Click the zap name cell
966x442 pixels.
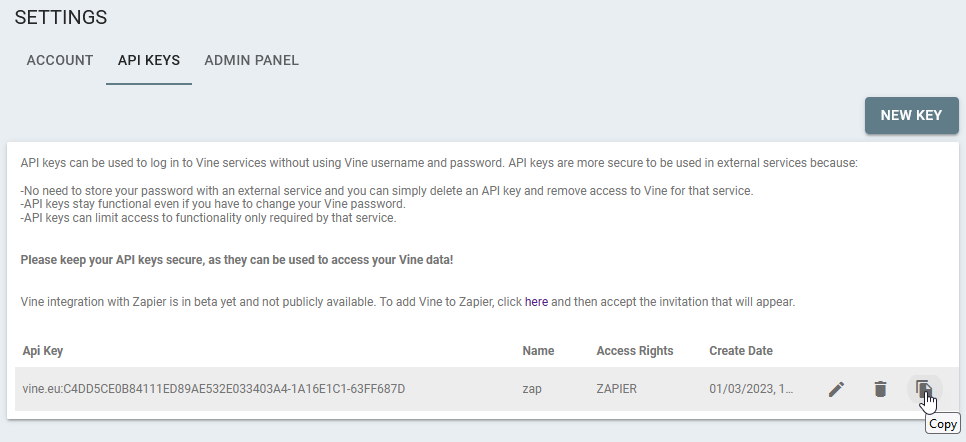tap(532, 389)
